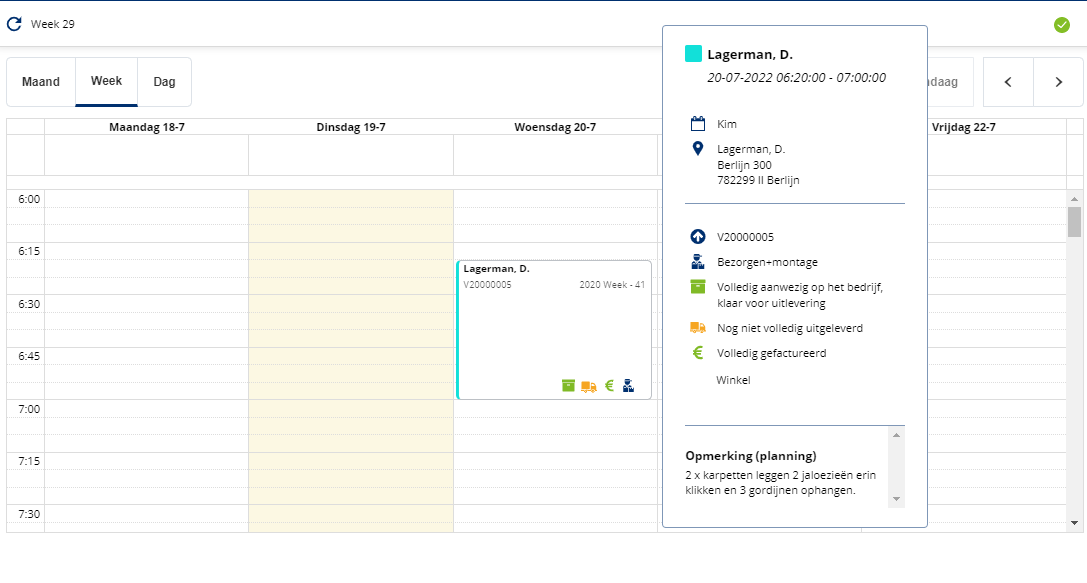Select the Dag view tab
The width and height of the screenshot is (1087, 583).
[x=164, y=82]
